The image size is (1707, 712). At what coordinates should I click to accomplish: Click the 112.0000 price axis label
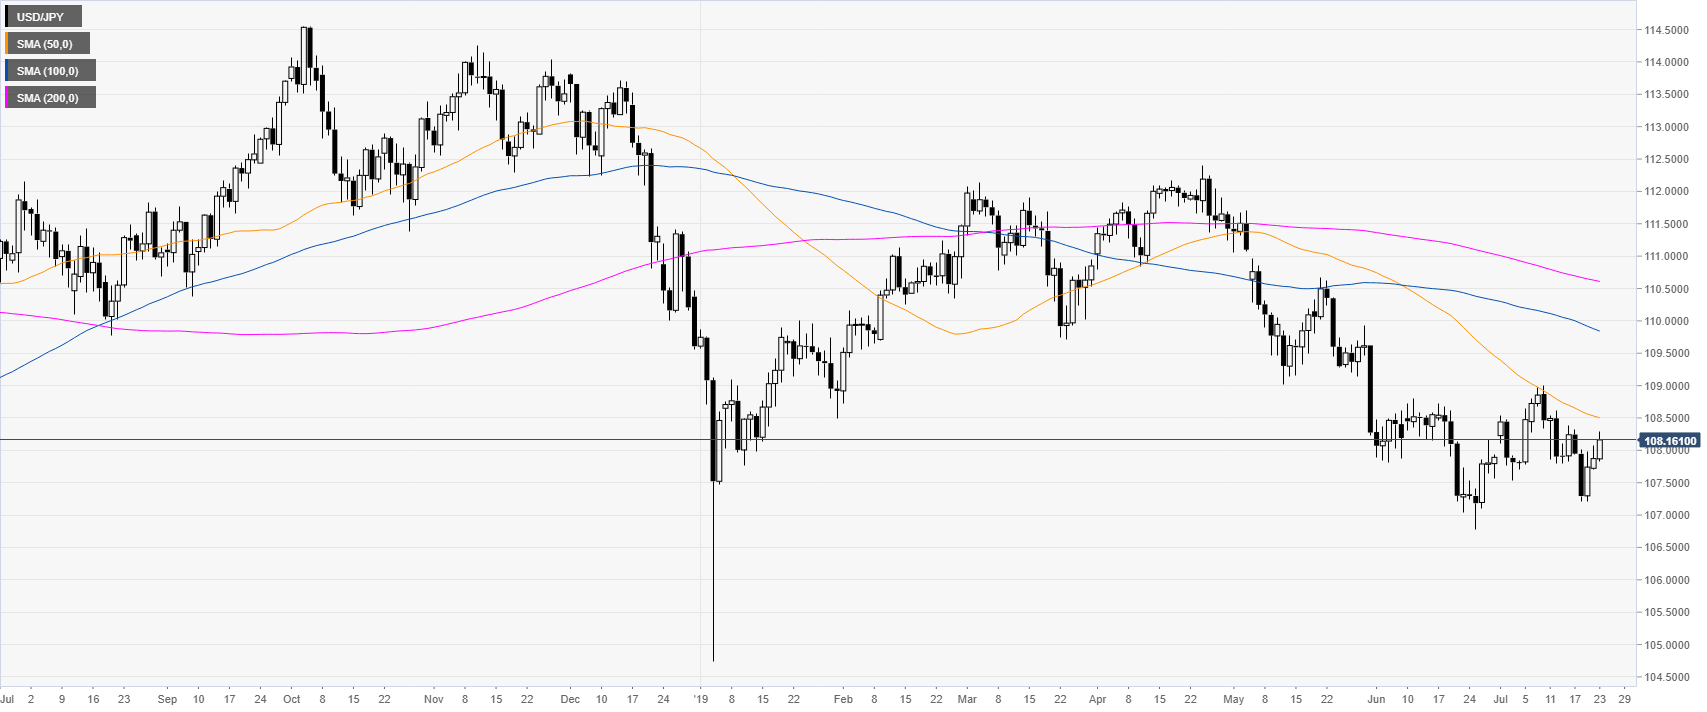[1666, 192]
